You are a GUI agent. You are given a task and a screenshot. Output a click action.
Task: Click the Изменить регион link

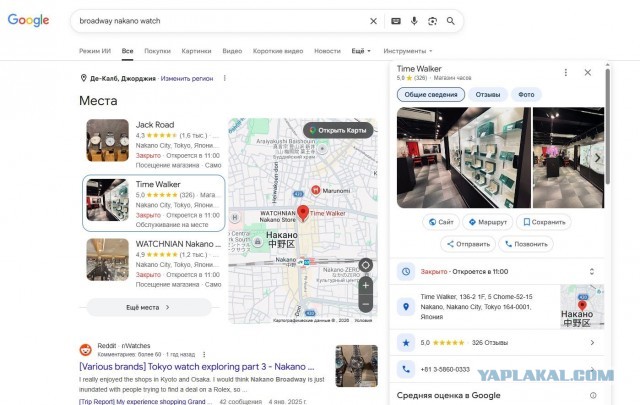tap(187, 78)
